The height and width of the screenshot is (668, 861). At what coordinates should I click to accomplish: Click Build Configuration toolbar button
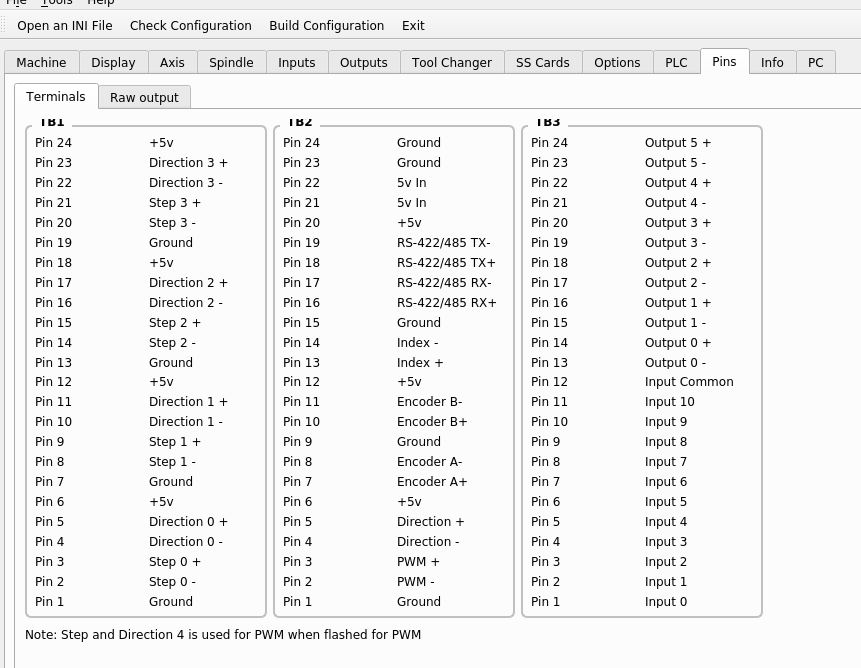(x=326, y=26)
